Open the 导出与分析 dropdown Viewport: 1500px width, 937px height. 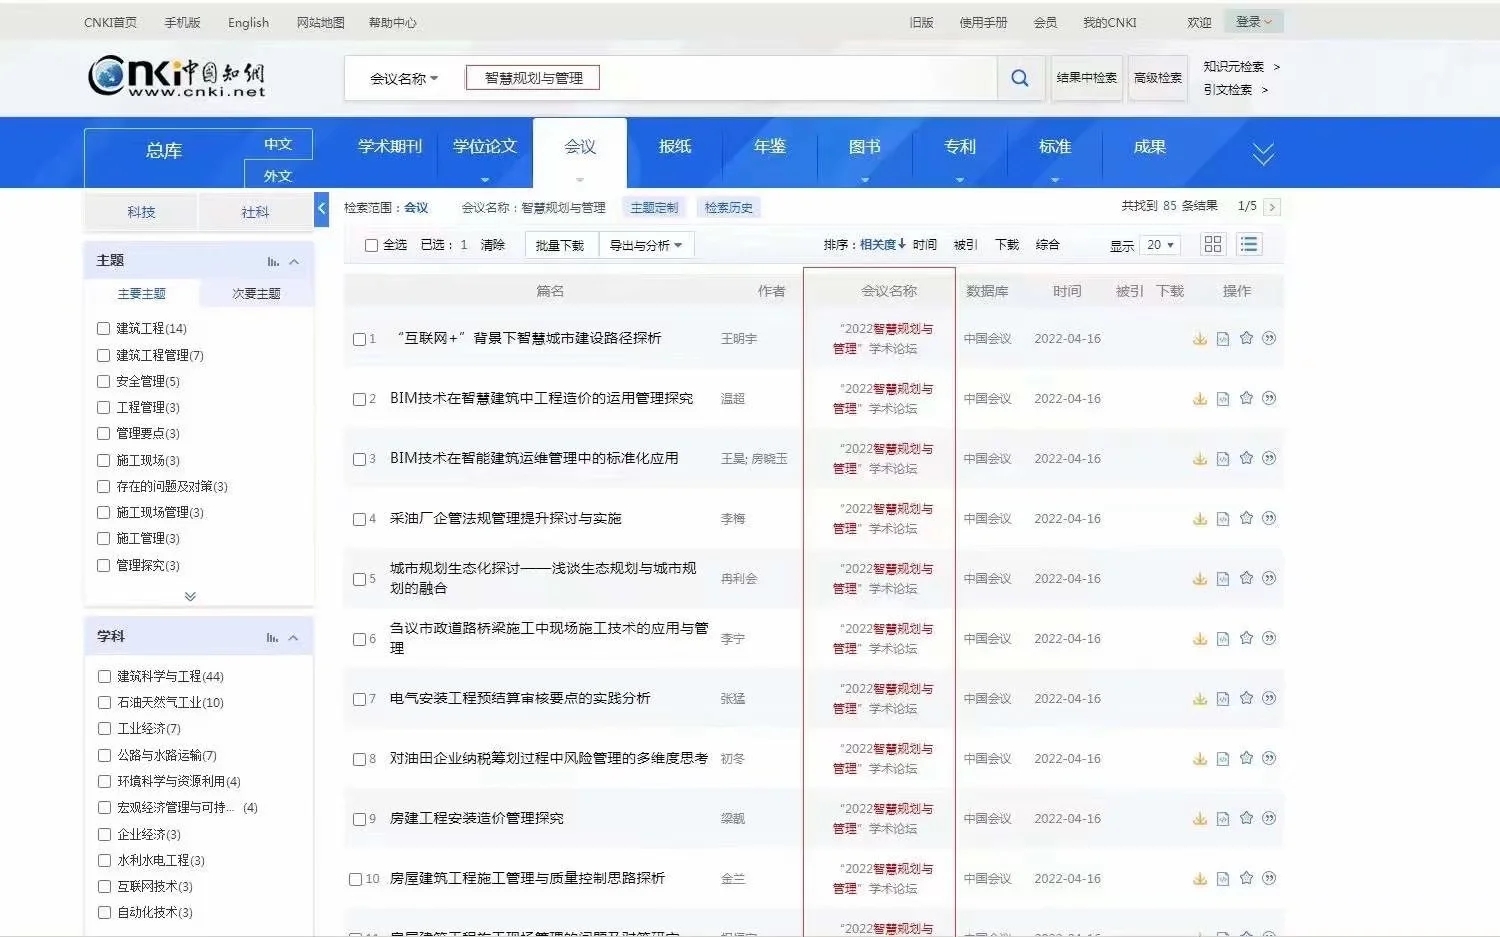tap(646, 245)
